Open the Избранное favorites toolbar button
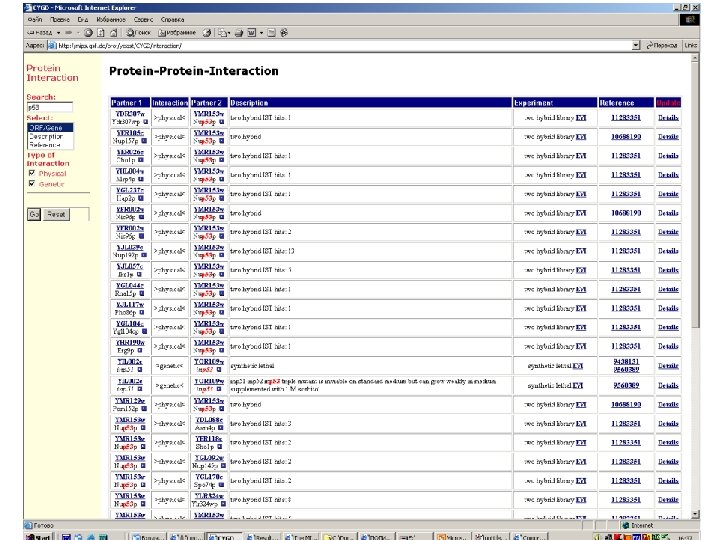 pyautogui.click(x=177, y=33)
